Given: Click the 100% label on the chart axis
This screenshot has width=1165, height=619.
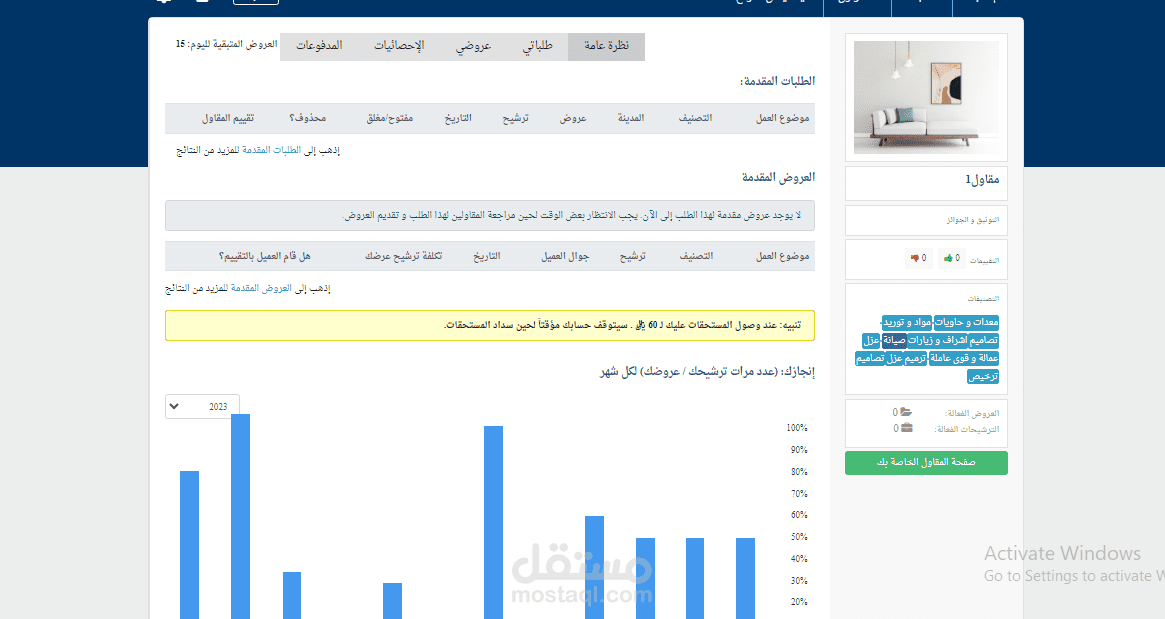Looking at the screenshot, I should 796,428.
